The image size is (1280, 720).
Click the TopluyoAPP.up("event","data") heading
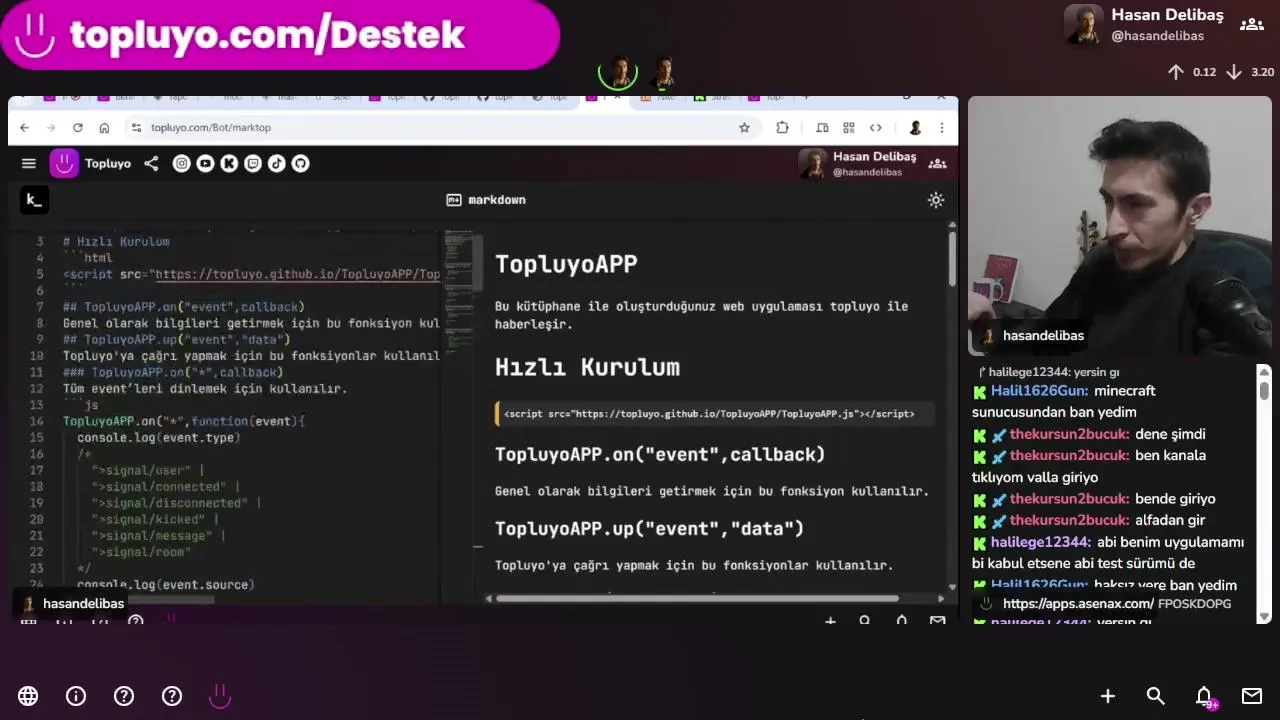pos(649,528)
